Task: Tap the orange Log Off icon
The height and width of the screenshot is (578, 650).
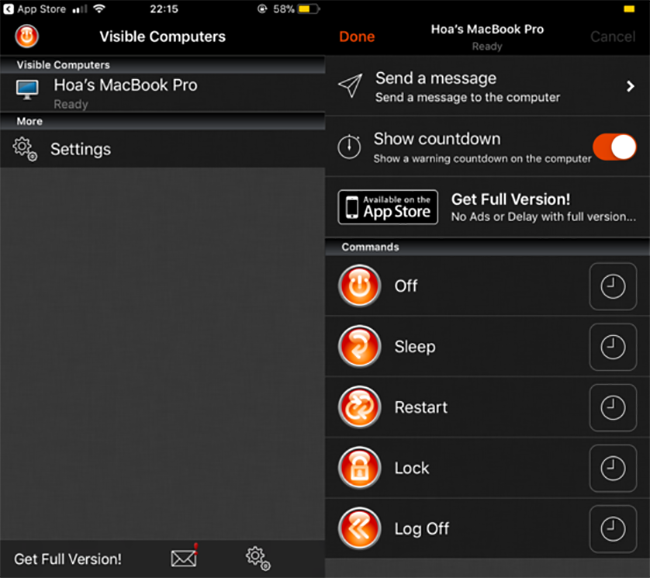Action: (x=359, y=528)
